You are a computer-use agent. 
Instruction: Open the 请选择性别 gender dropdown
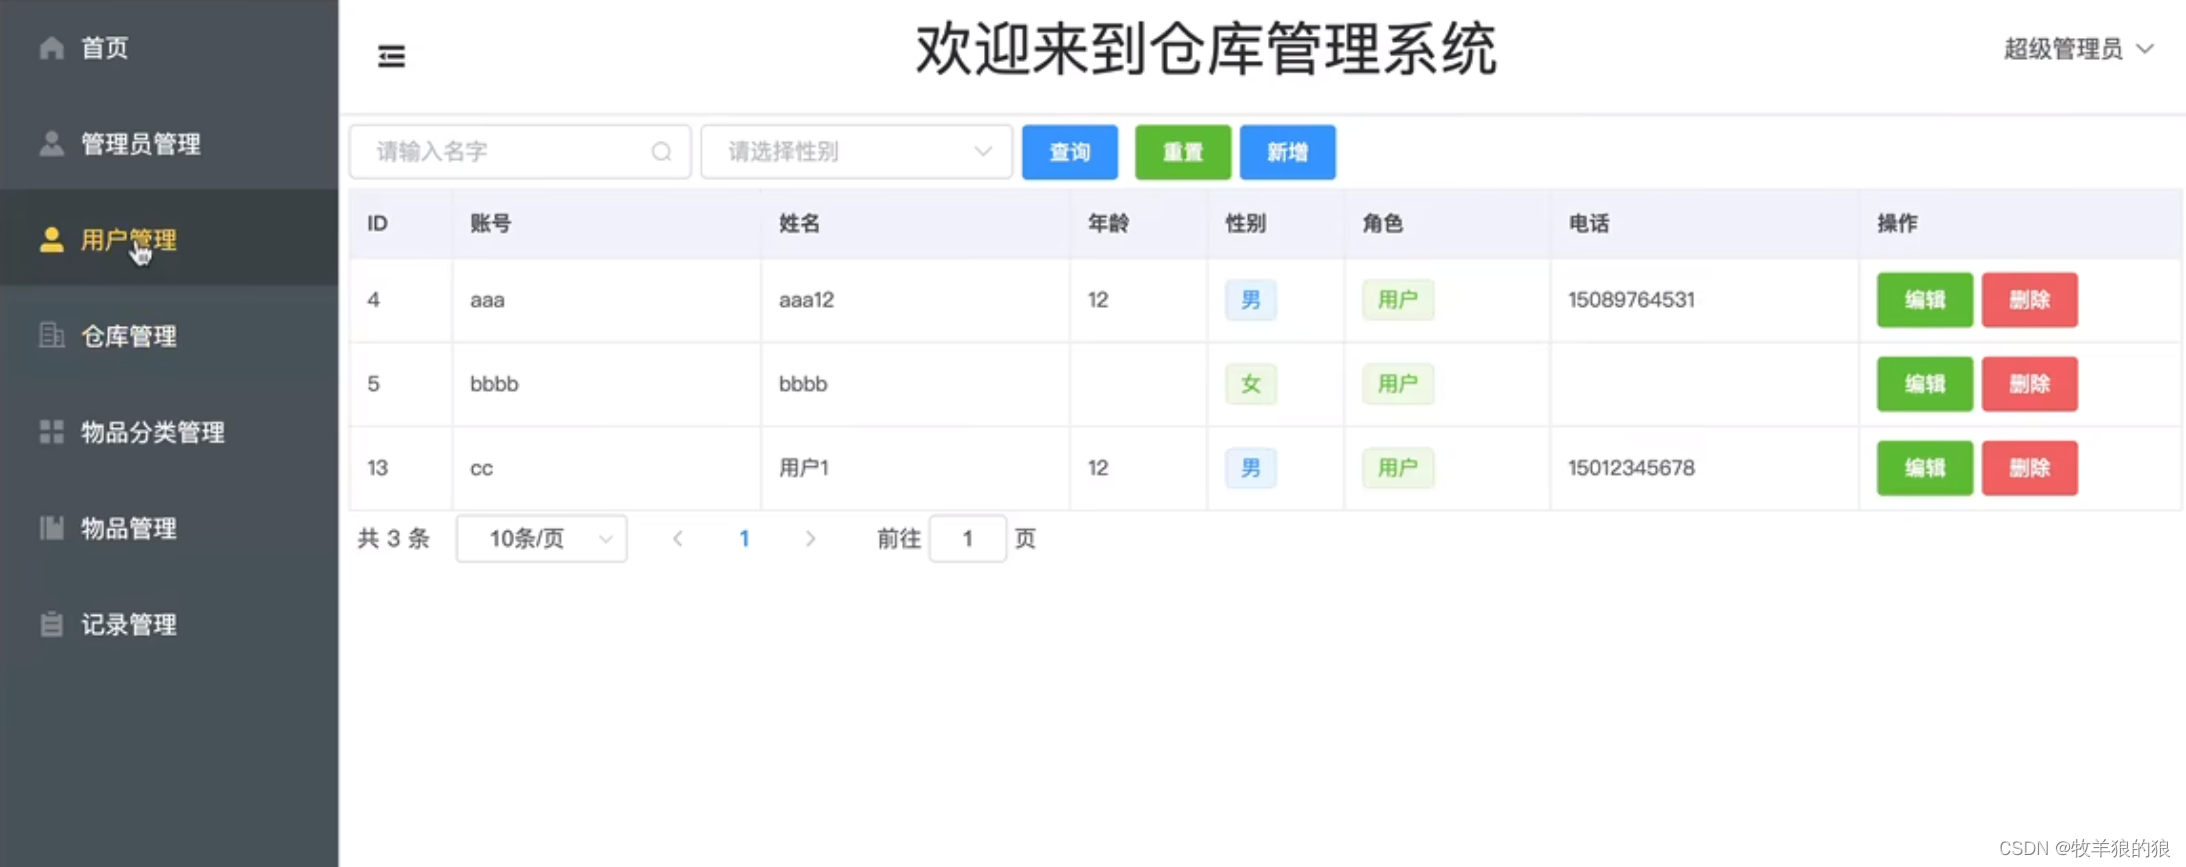tap(857, 152)
